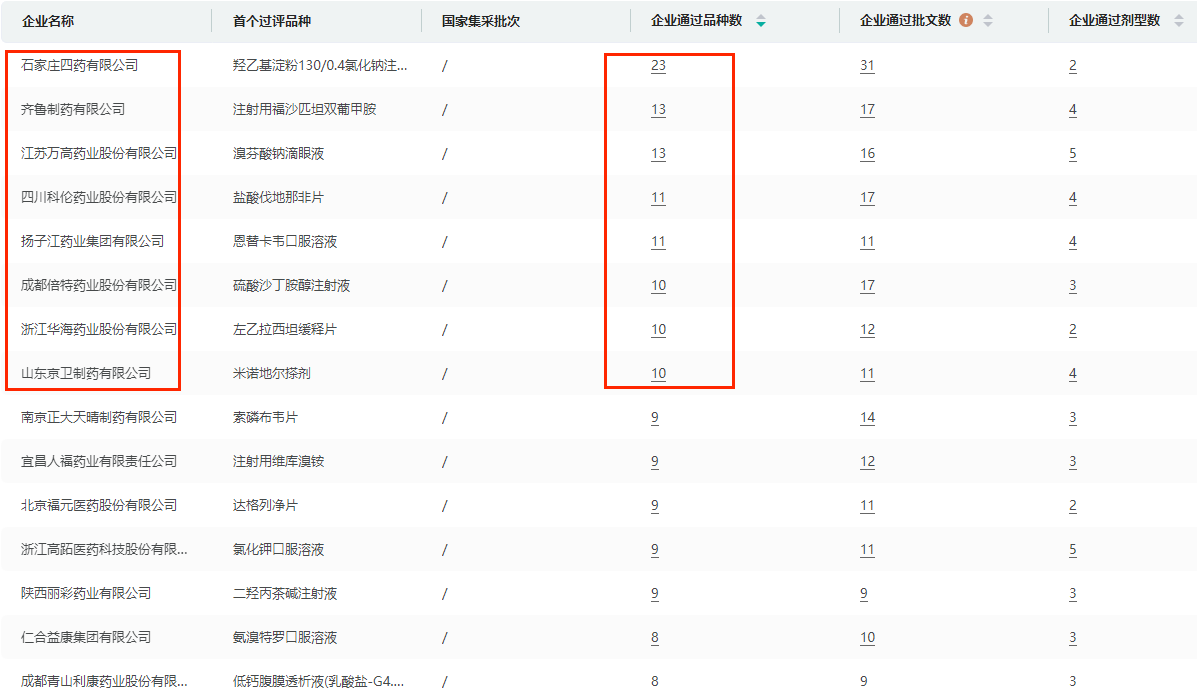The height and width of the screenshot is (688, 1197).
Task: Select company 北京福元医药股份有限公司
Action: tap(99, 506)
